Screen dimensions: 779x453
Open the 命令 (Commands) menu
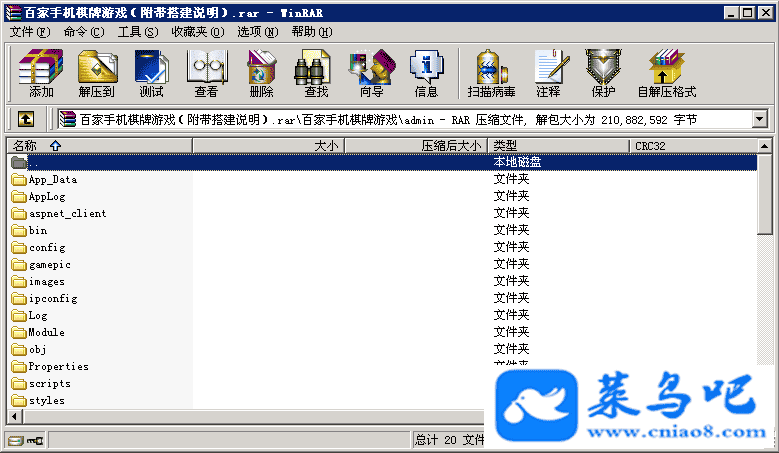coord(84,32)
